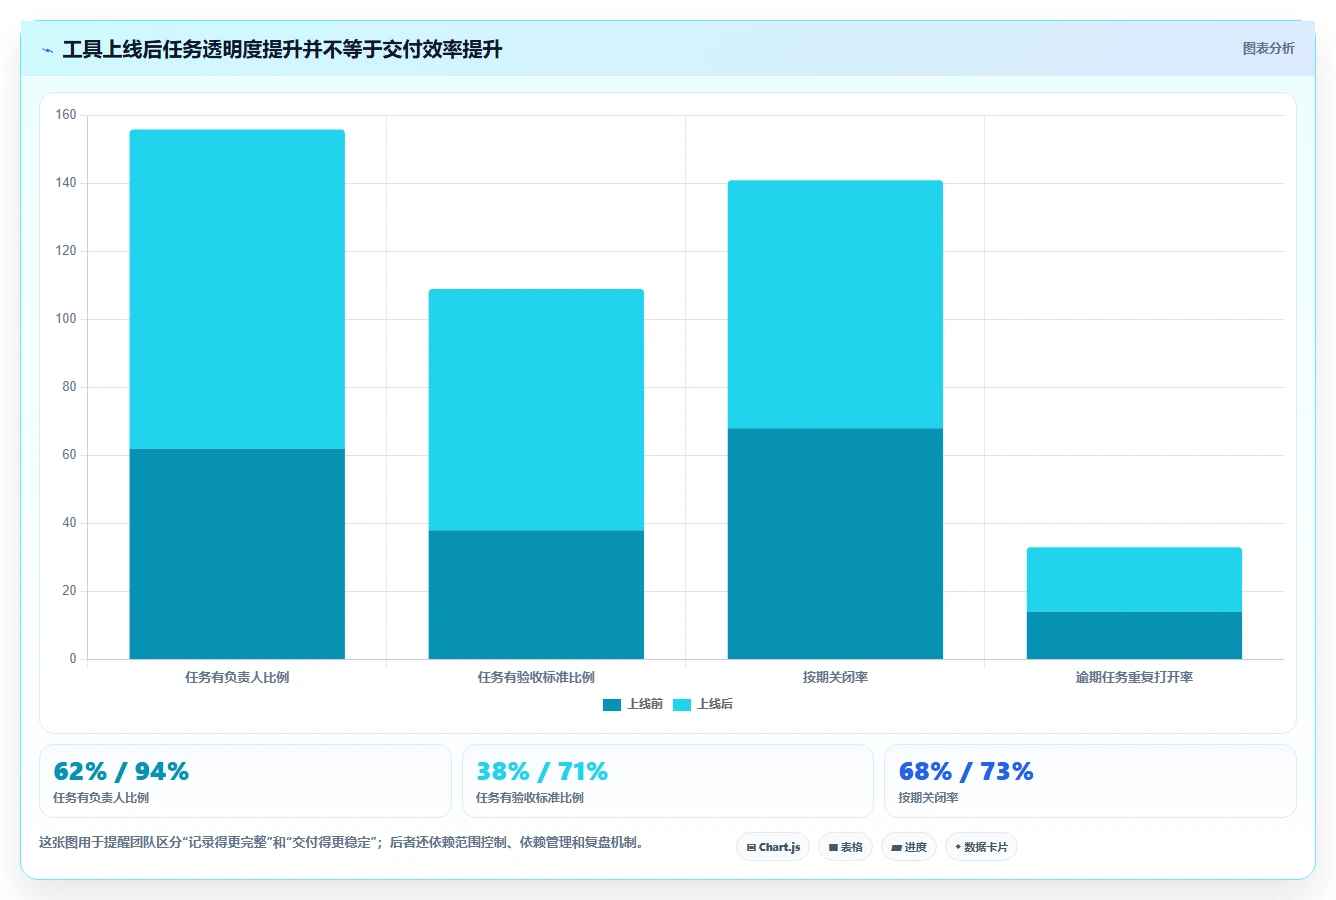Click the x-axis label 任务有验收标准比例
This screenshot has height=900, width=1336.
click(x=536, y=677)
